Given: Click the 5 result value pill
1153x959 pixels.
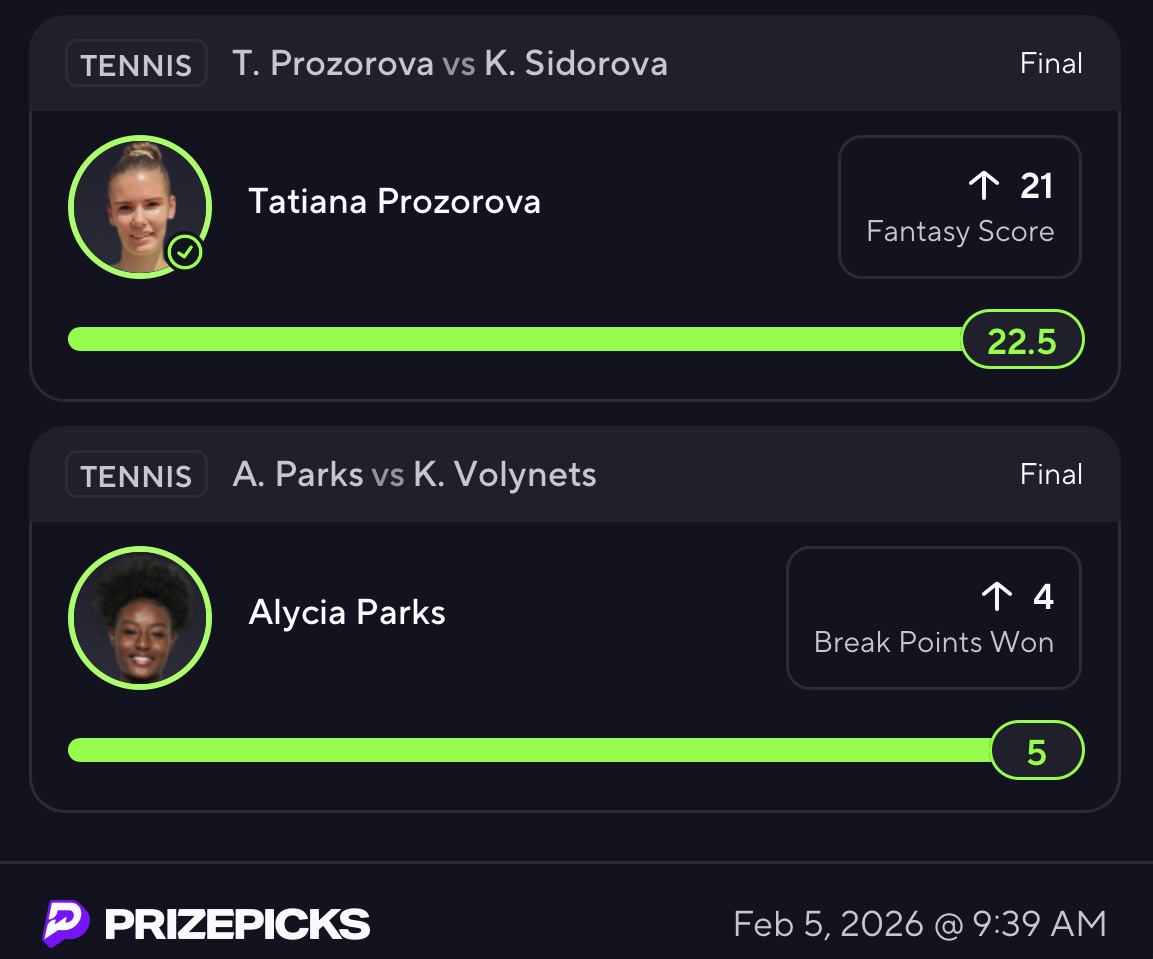Looking at the screenshot, I should click(x=1037, y=750).
